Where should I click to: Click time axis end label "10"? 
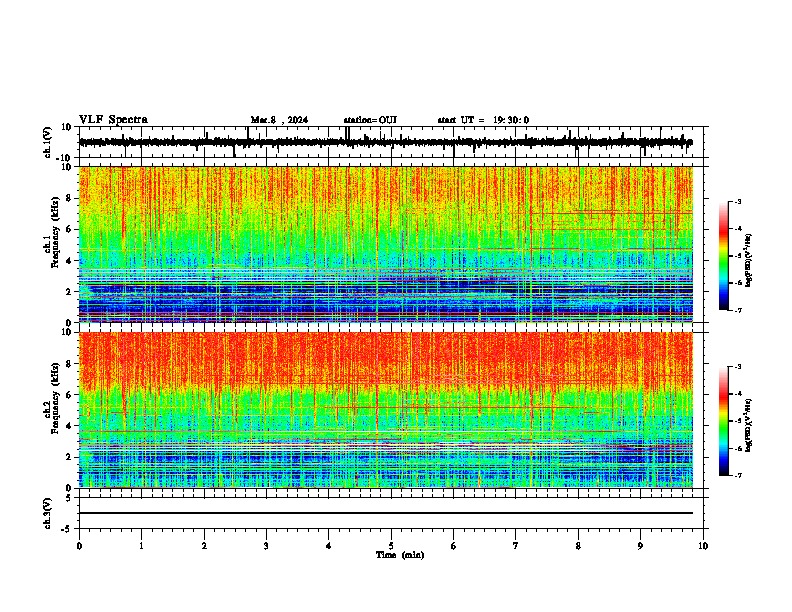pyautogui.click(x=703, y=546)
